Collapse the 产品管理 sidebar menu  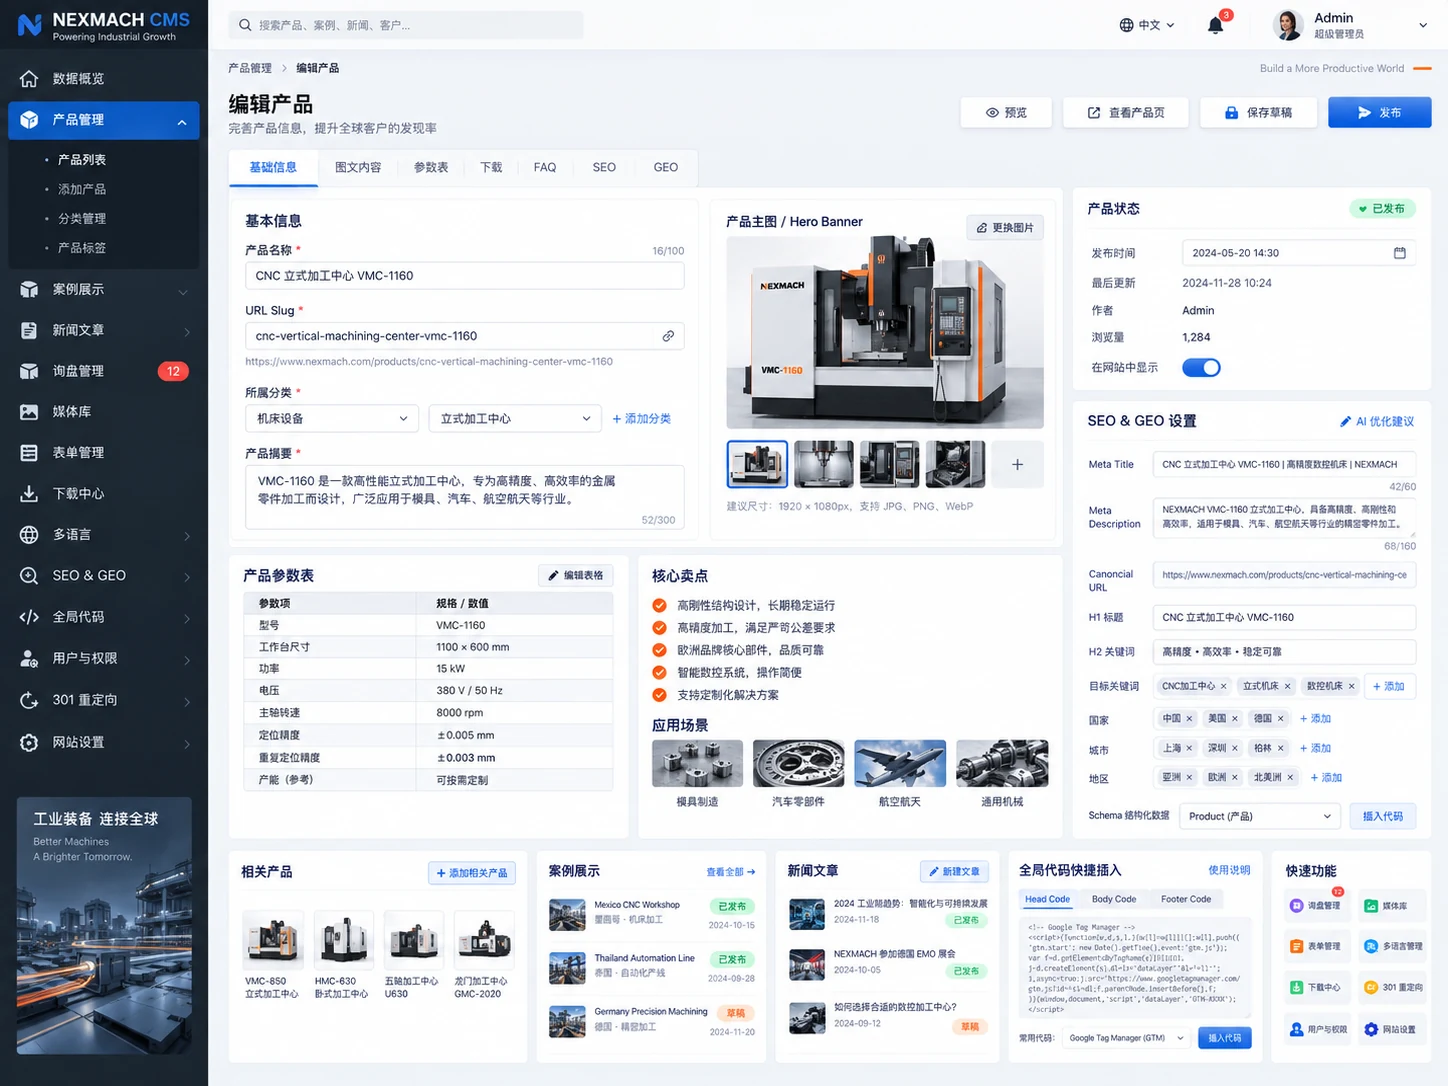coord(182,122)
